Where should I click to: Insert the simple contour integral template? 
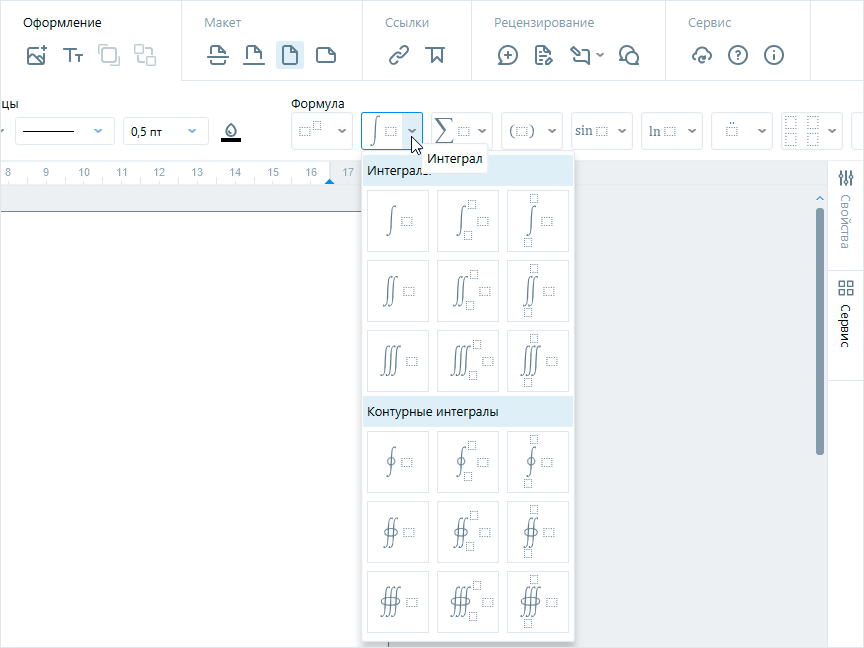pyautogui.click(x=398, y=461)
